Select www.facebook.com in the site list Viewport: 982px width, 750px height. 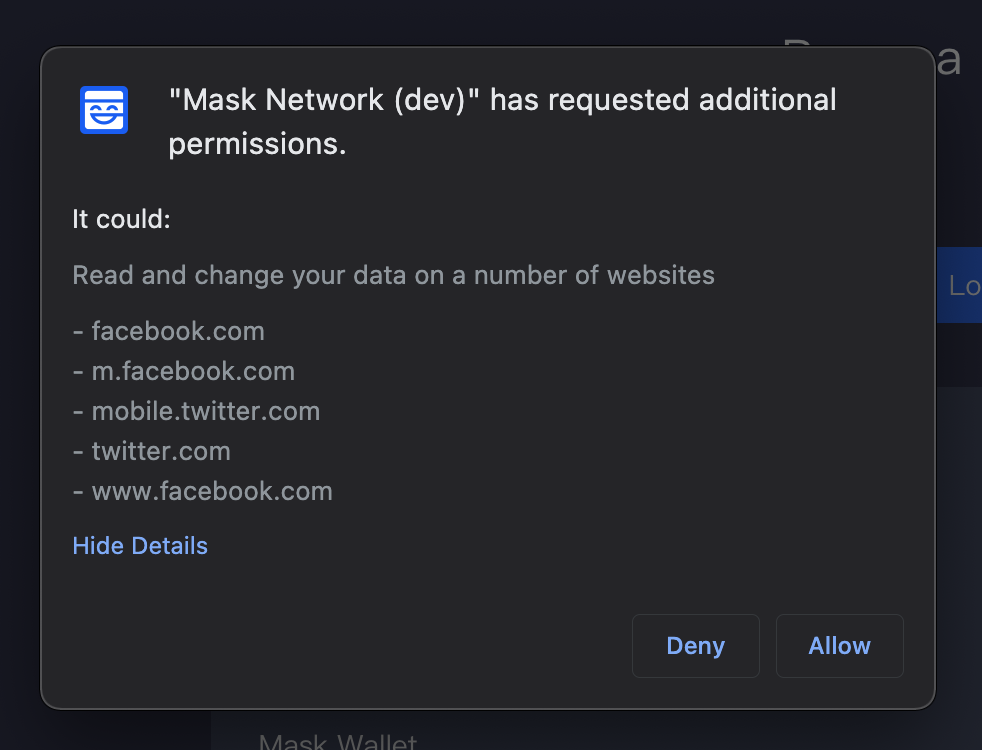(x=212, y=491)
